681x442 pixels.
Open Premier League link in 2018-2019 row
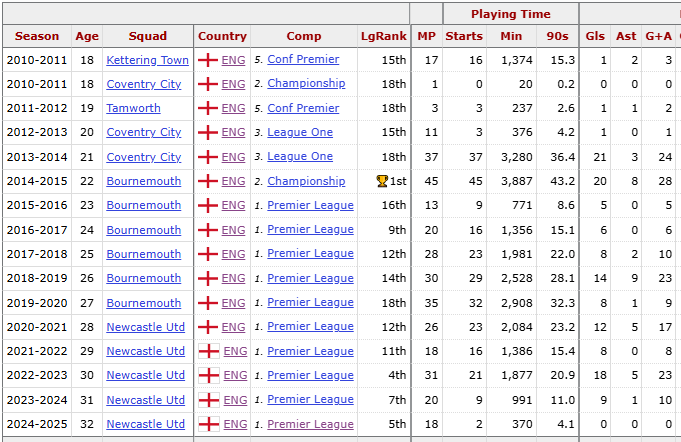311,278
